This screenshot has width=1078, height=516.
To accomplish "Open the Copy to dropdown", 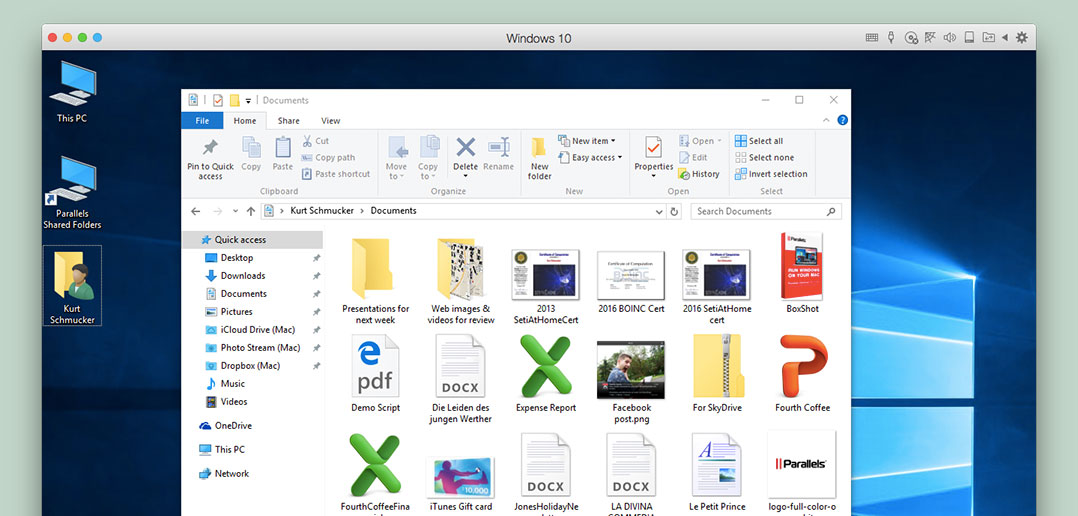I will coord(428,158).
